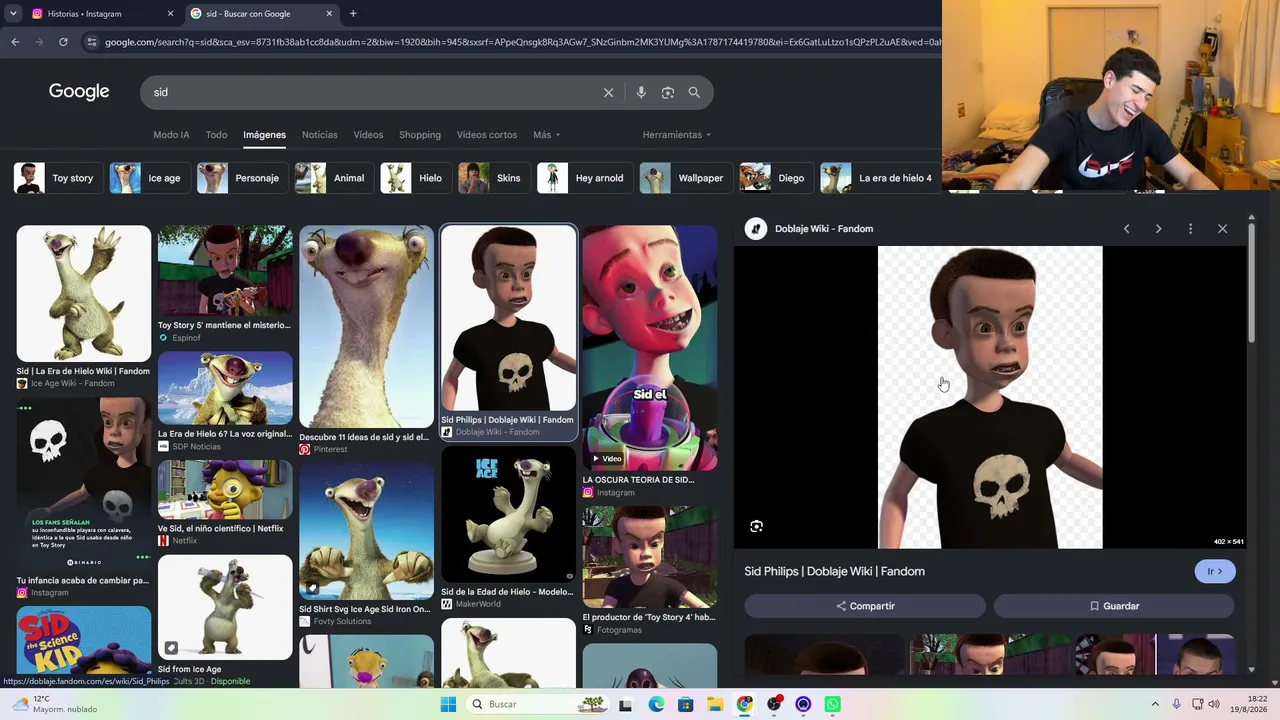Viewport: 1280px width, 720px height.
Task: Show hidden system tray icons
Action: (1155, 704)
